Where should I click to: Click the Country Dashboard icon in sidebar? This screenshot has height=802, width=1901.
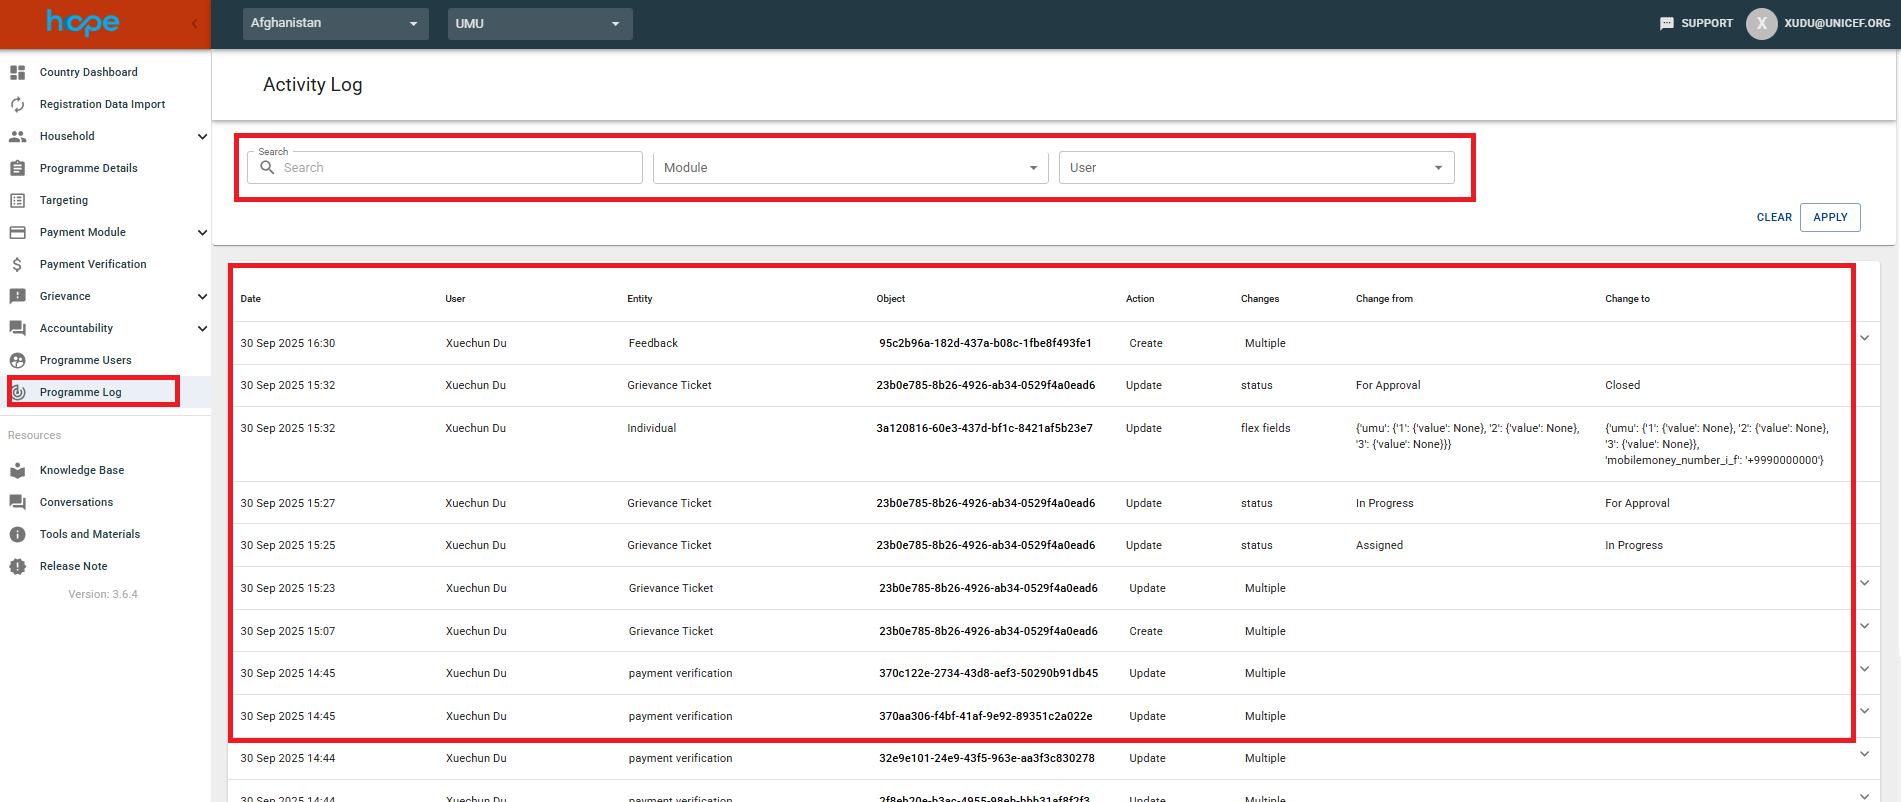pyautogui.click(x=17, y=72)
